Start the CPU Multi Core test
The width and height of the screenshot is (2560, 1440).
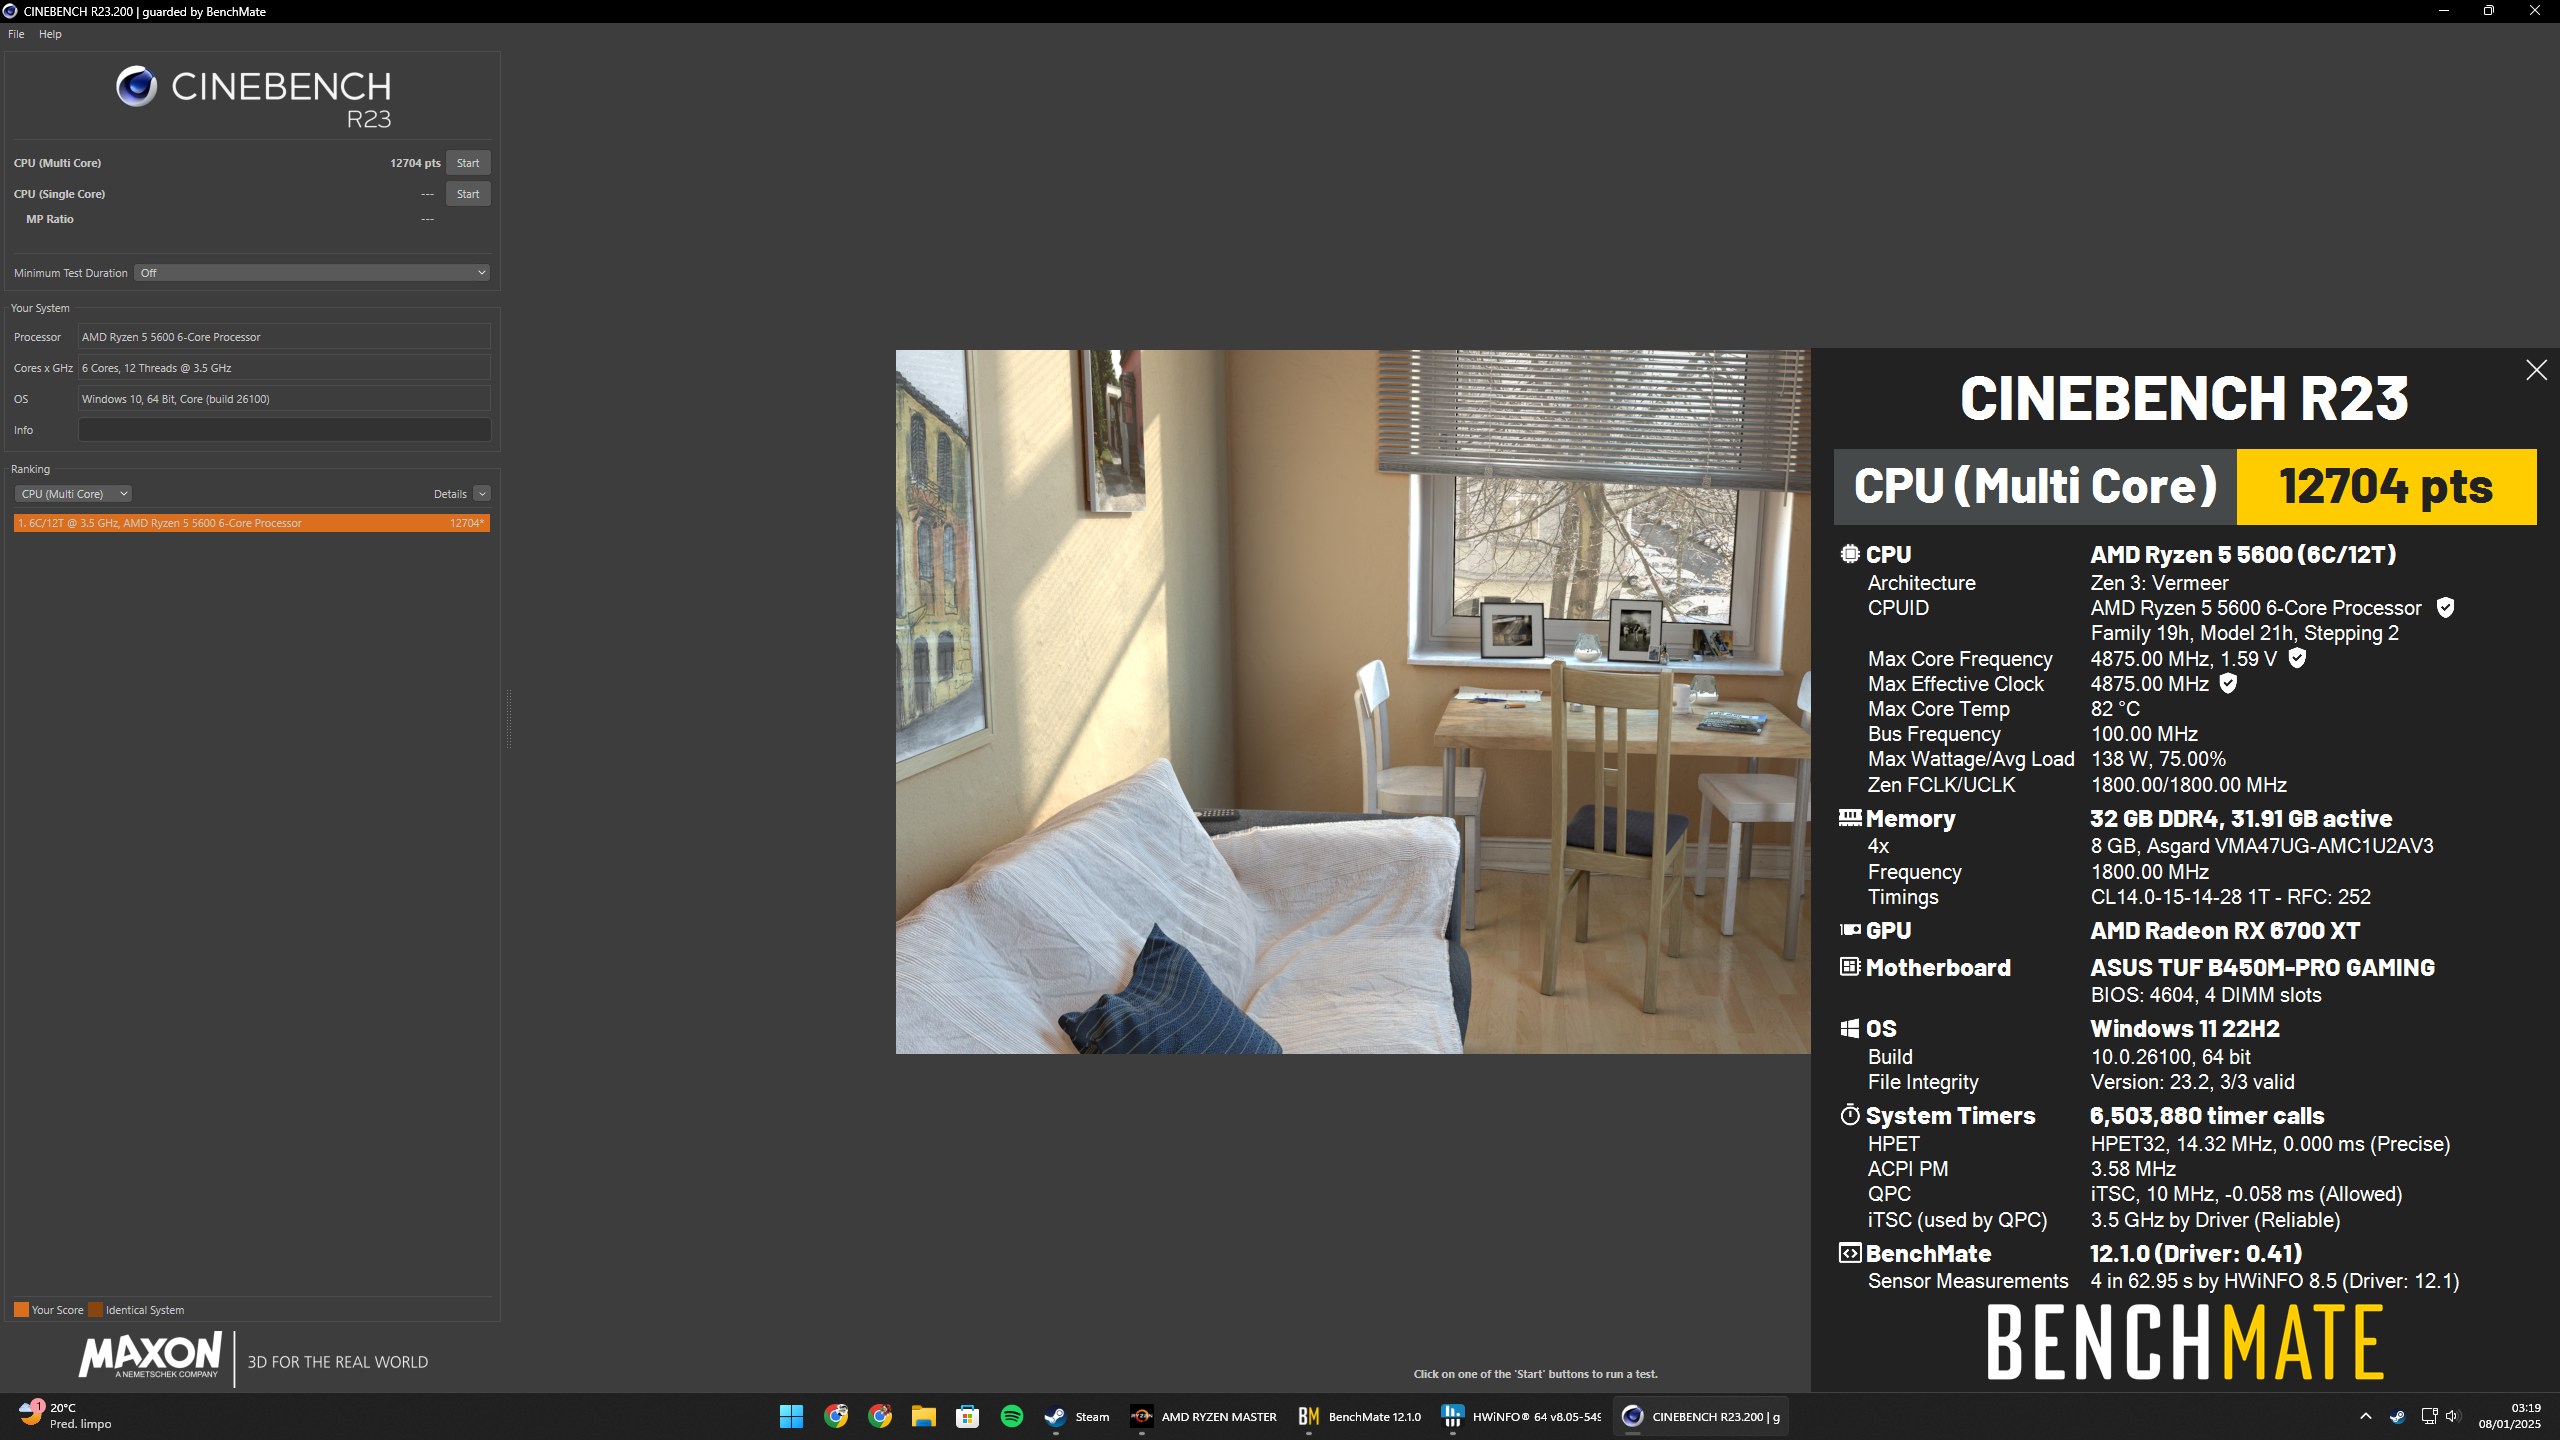(x=468, y=163)
